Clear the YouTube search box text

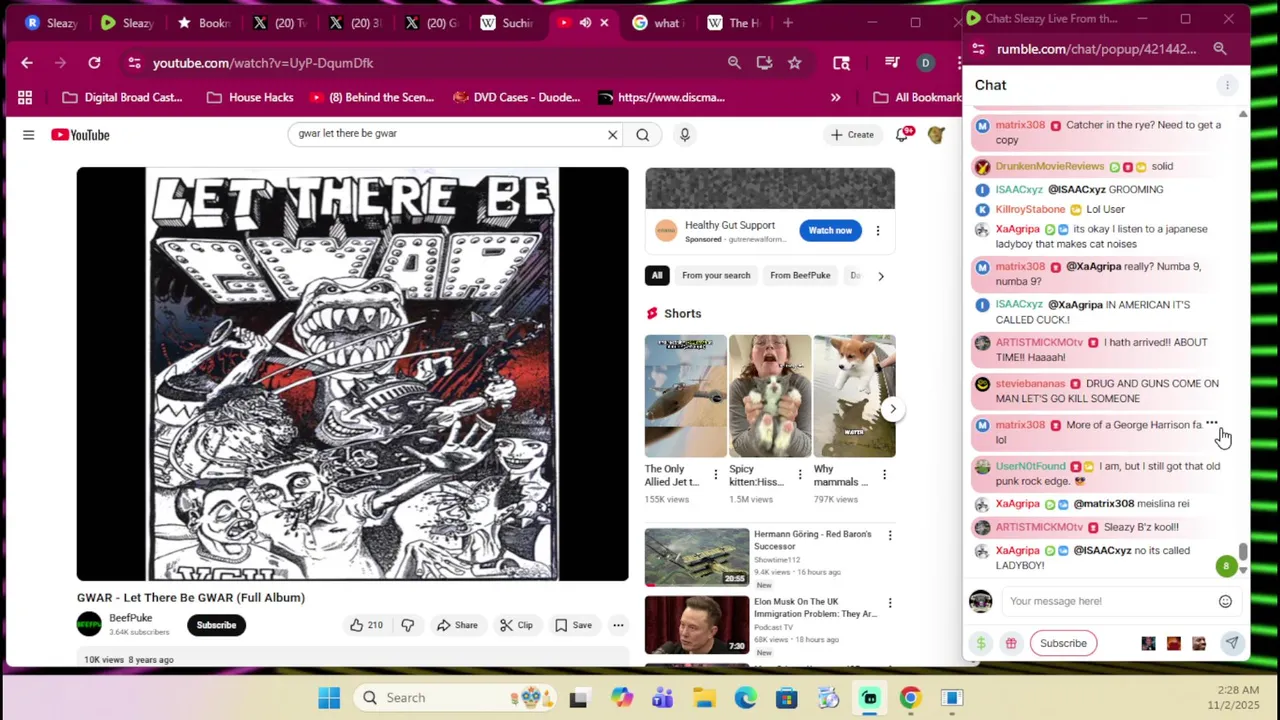click(x=613, y=135)
